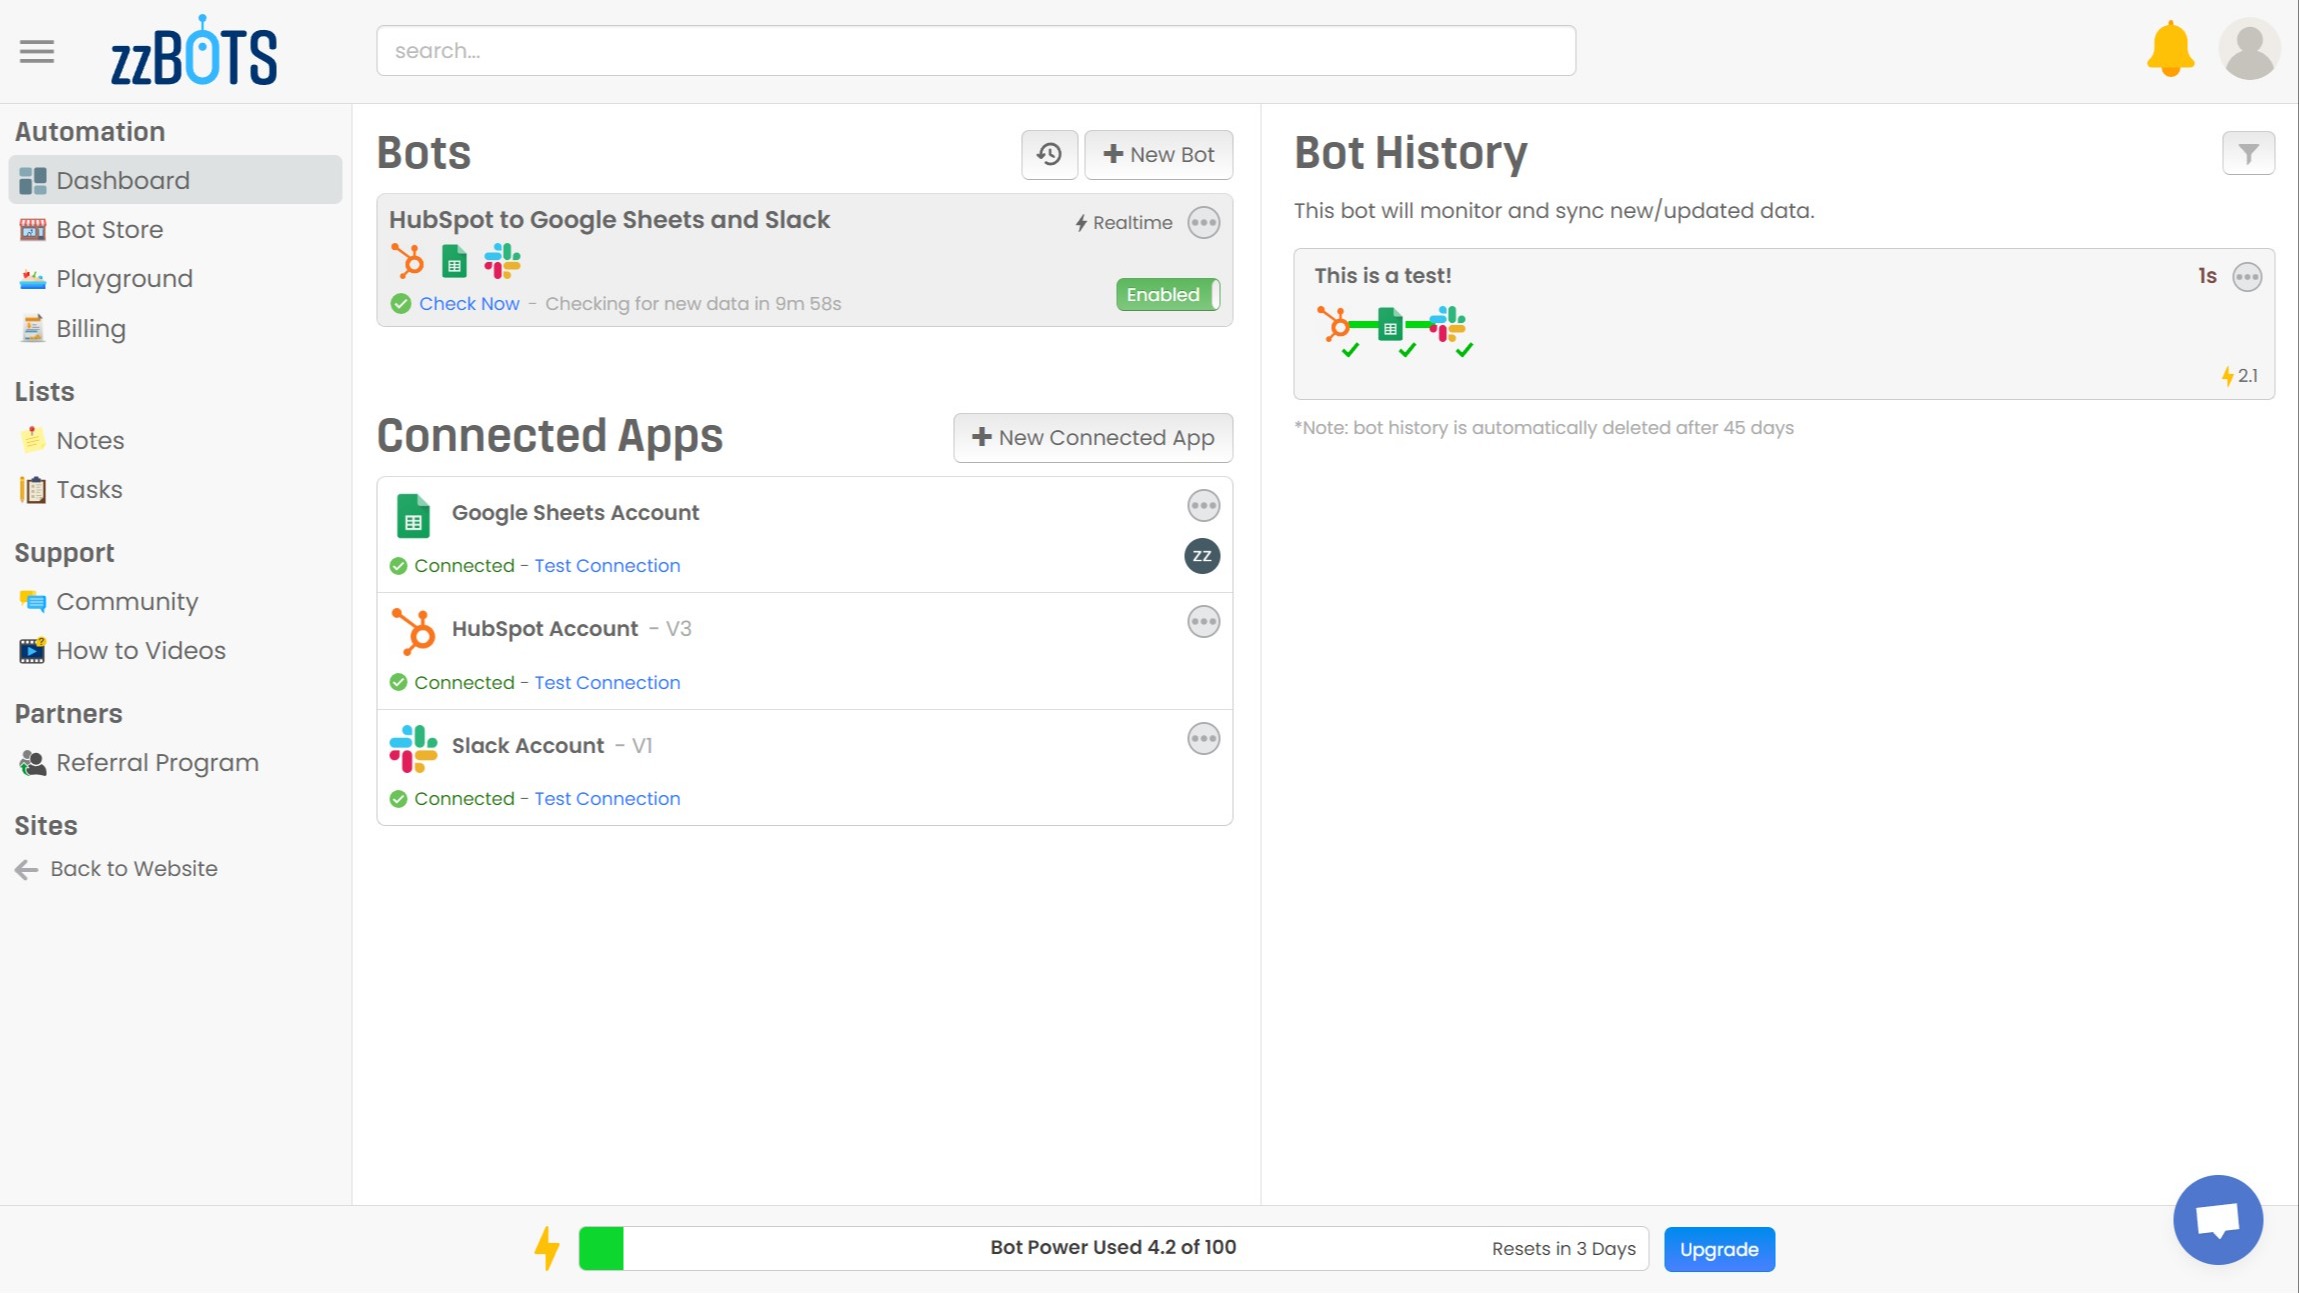Open options for 'This is a test!' history
The height and width of the screenshot is (1293, 2299).
2247,277
